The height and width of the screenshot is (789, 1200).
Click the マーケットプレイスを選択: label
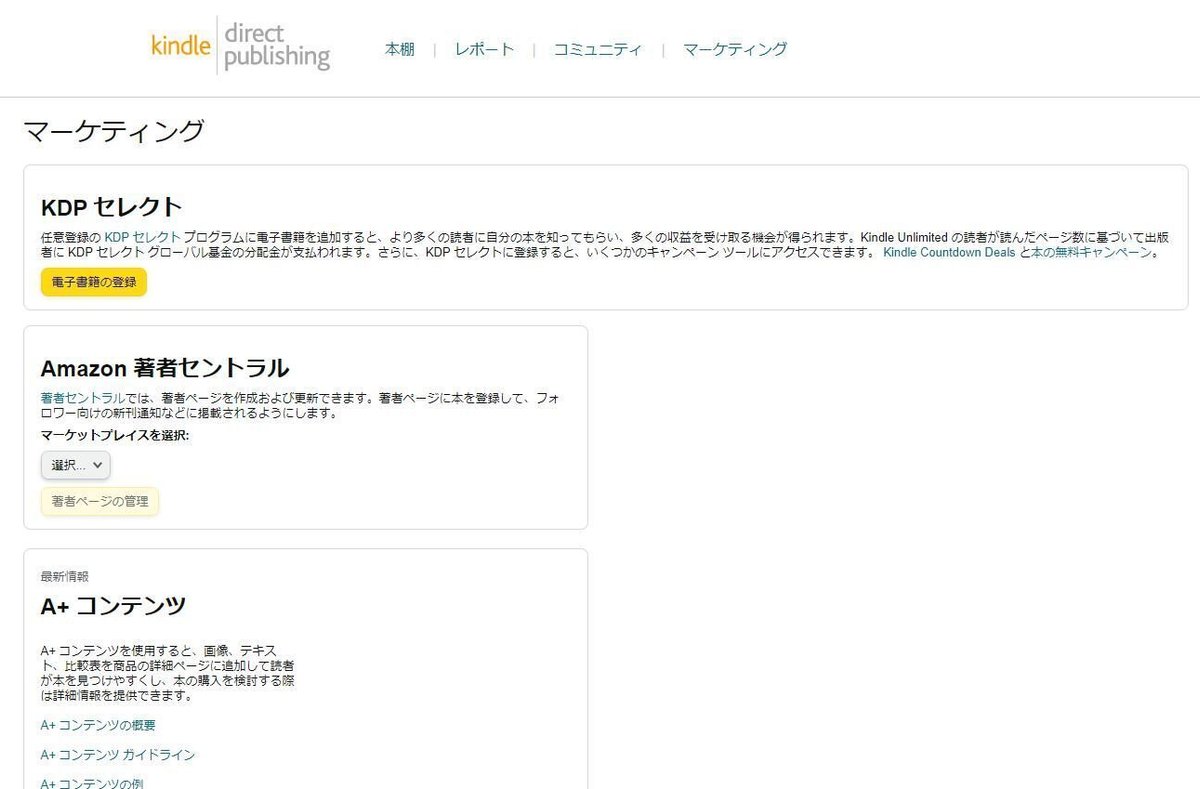tap(115, 436)
